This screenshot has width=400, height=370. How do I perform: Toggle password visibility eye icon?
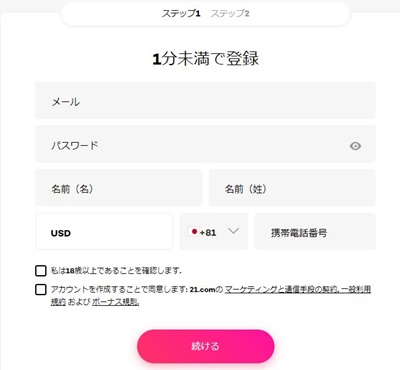click(x=355, y=146)
